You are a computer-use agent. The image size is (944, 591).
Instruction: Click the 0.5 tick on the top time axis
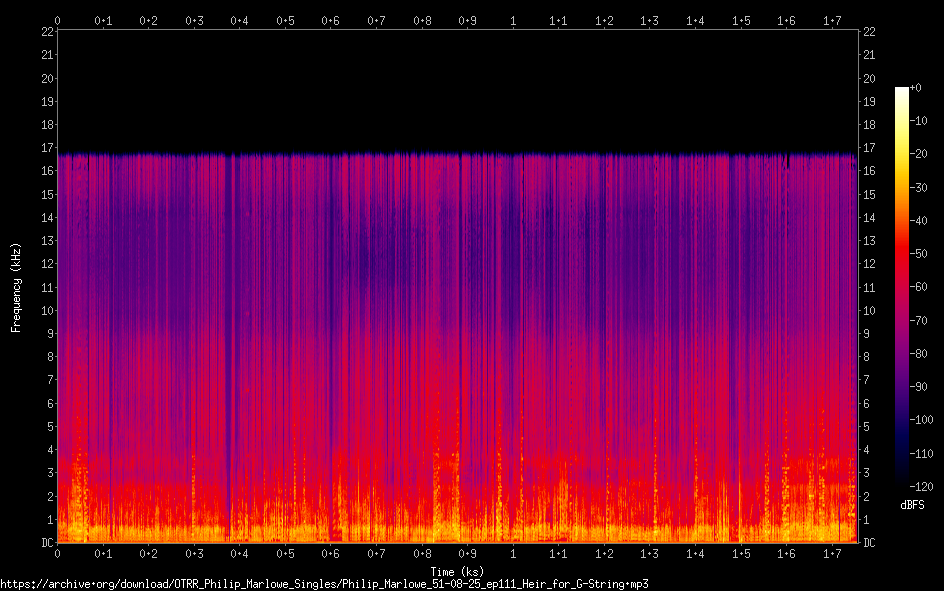285,20
